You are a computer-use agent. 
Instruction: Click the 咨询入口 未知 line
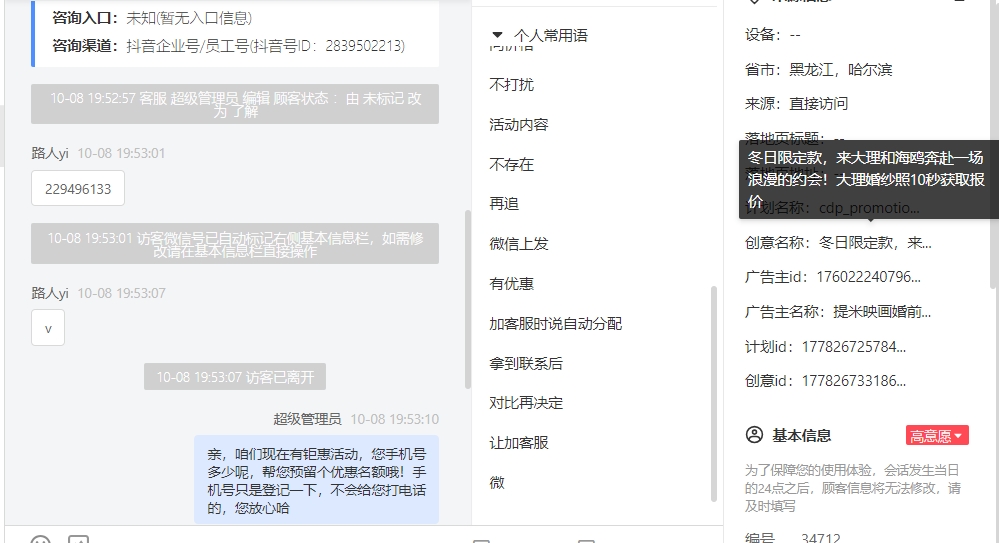pyautogui.click(x=152, y=18)
